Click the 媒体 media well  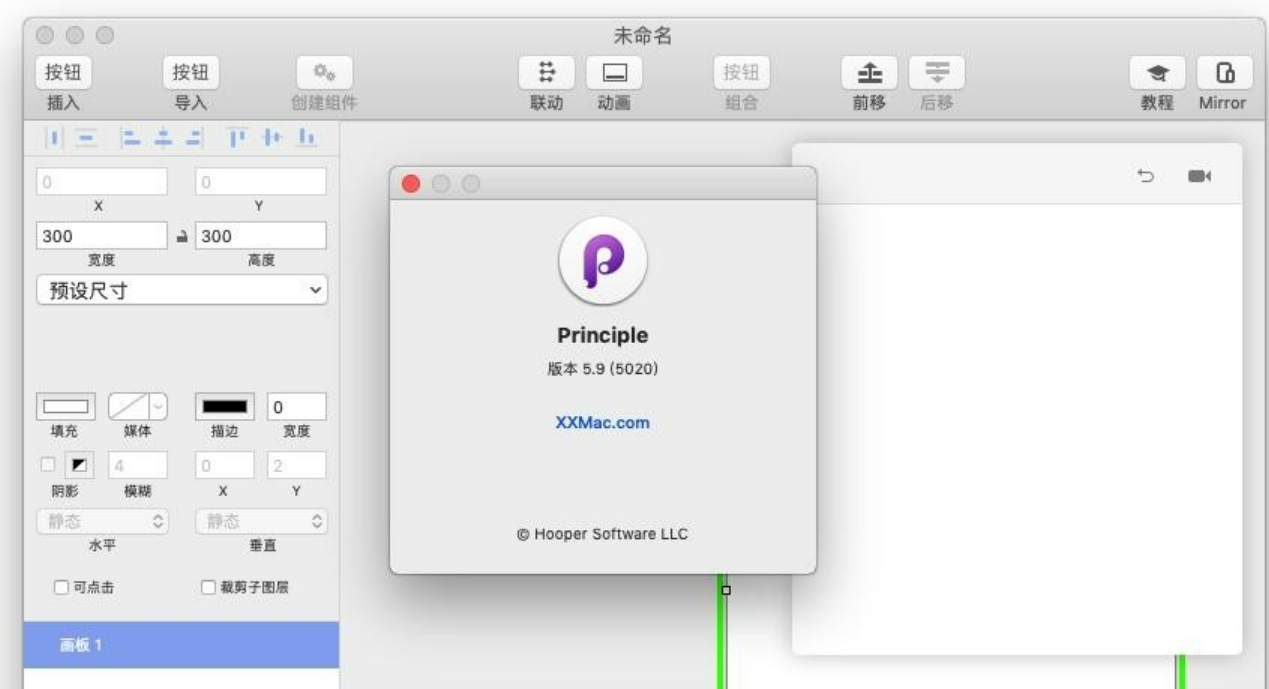coord(128,407)
